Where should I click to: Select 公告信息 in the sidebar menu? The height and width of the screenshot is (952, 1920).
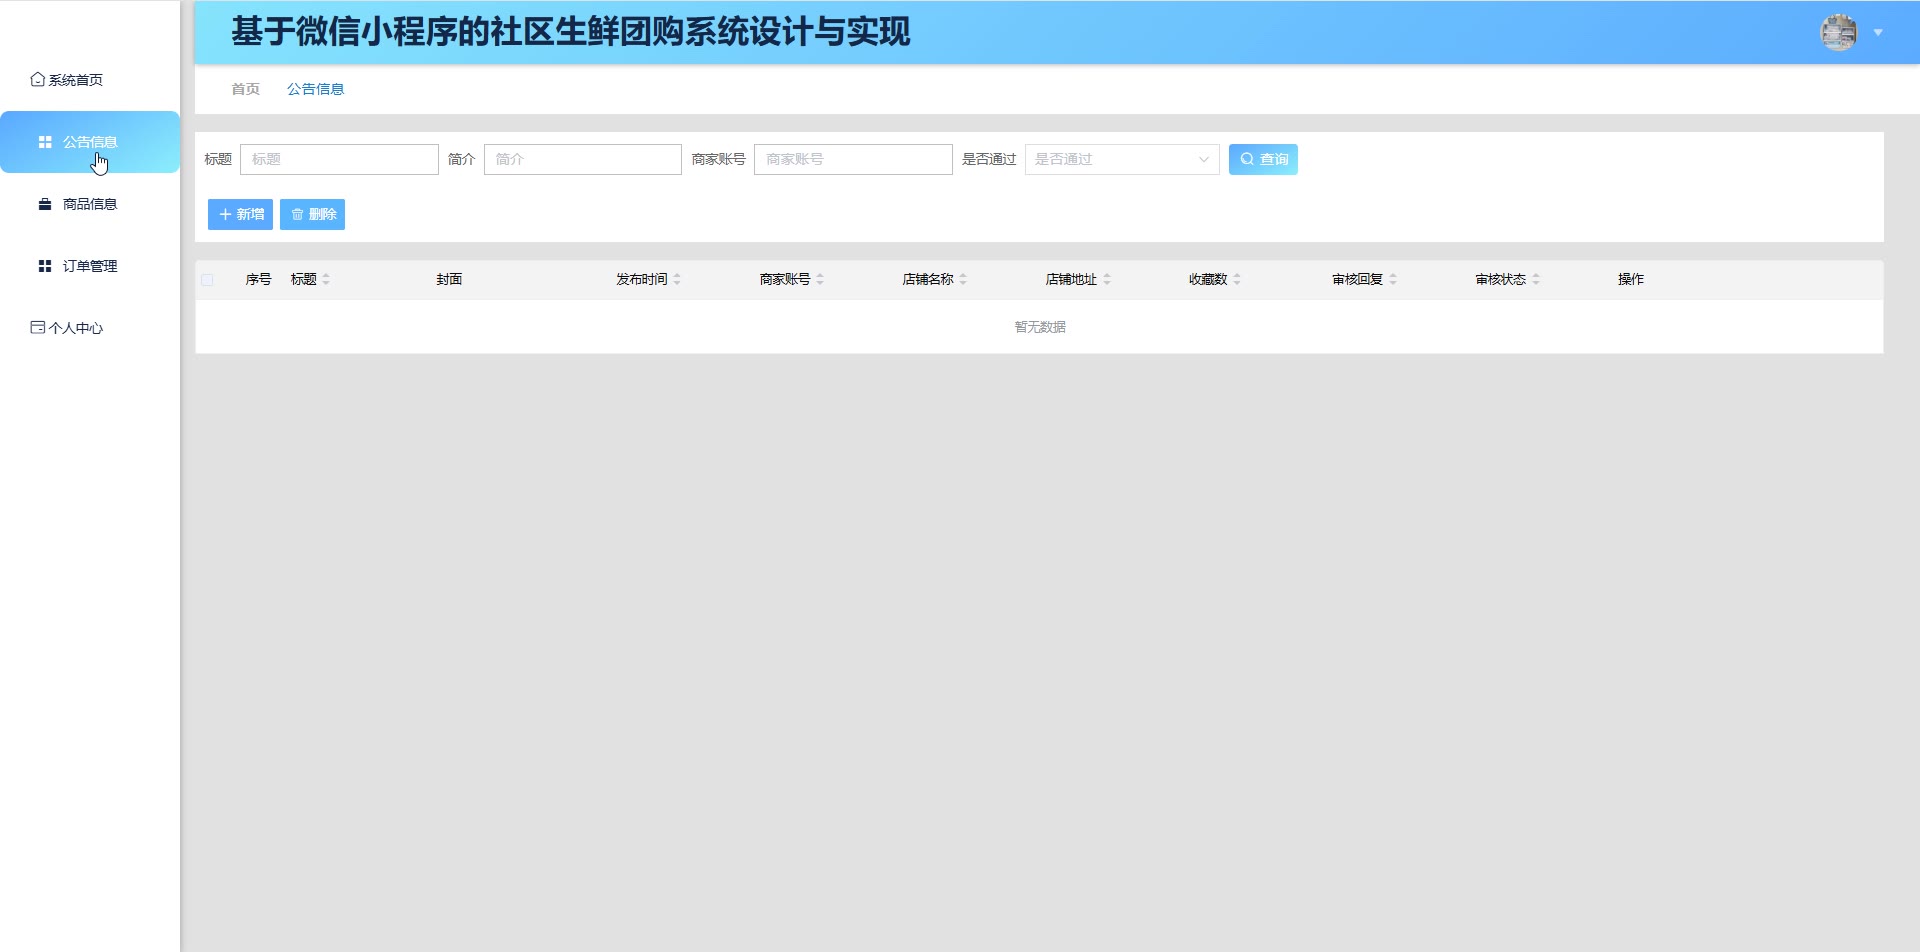point(90,142)
